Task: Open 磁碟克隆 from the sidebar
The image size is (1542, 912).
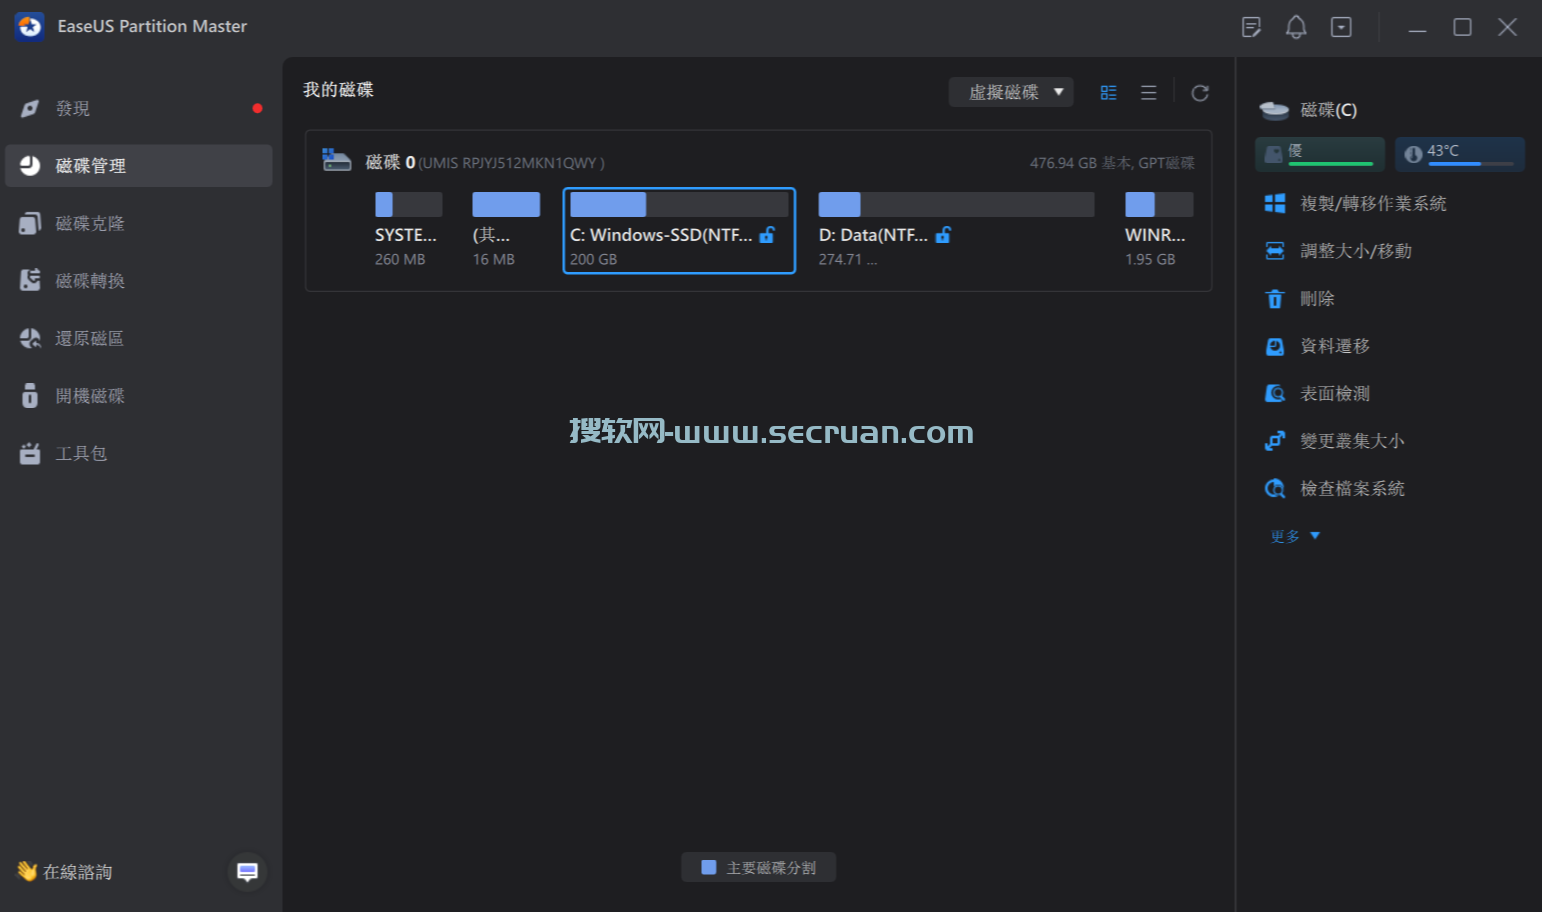Action: click(x=138, y=223)
